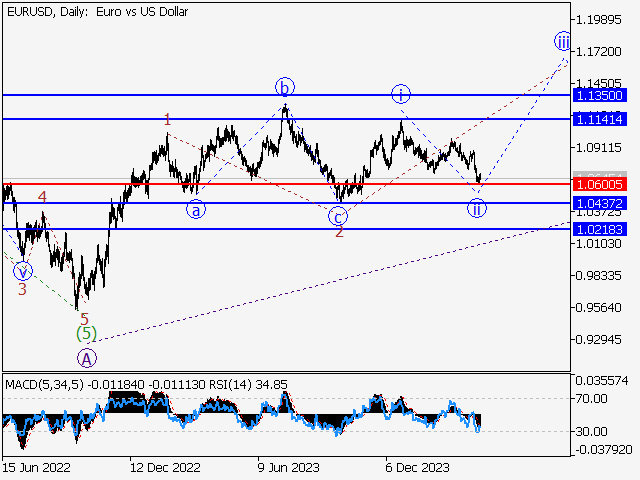640x480 pixels.
Task: Click the -0.037920 indicator scale value
Action: coord(604,450)
